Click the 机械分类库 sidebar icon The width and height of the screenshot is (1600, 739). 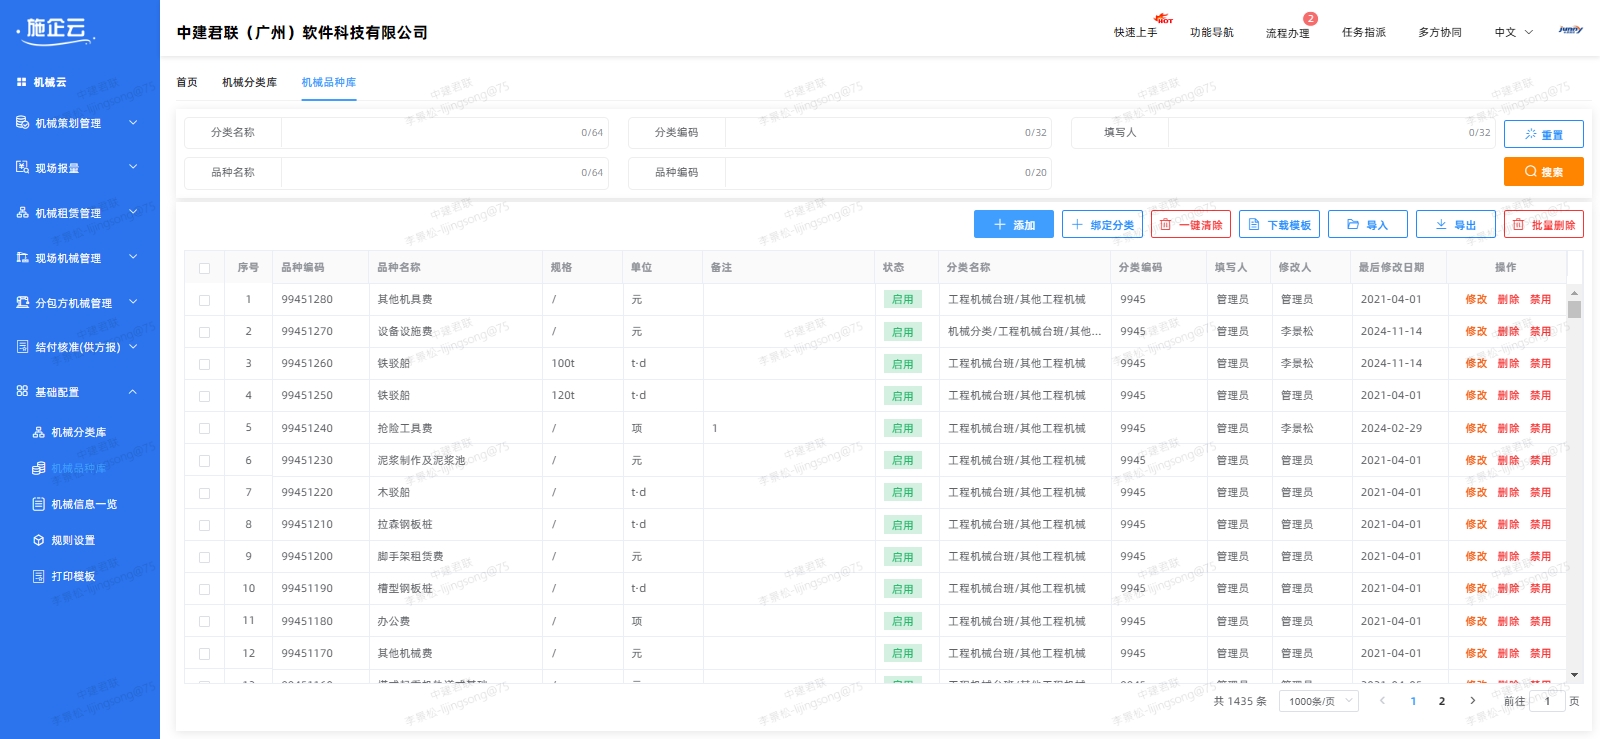pyautogui.click(x=38, y=432)
